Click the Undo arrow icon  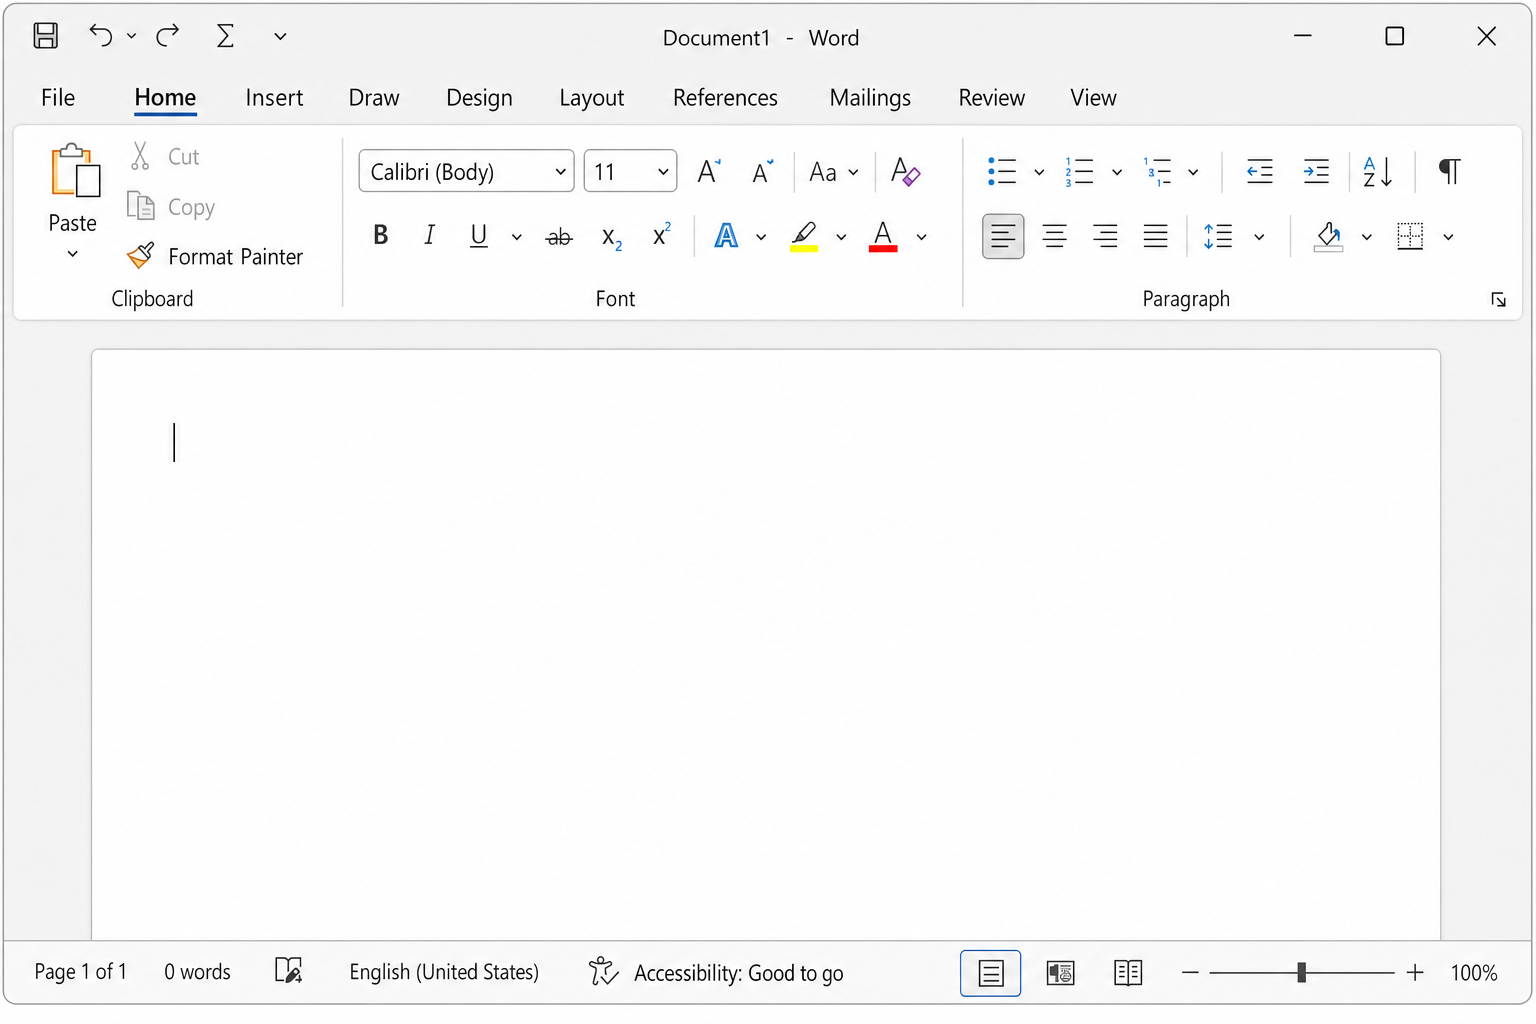[x=100, y=35]
